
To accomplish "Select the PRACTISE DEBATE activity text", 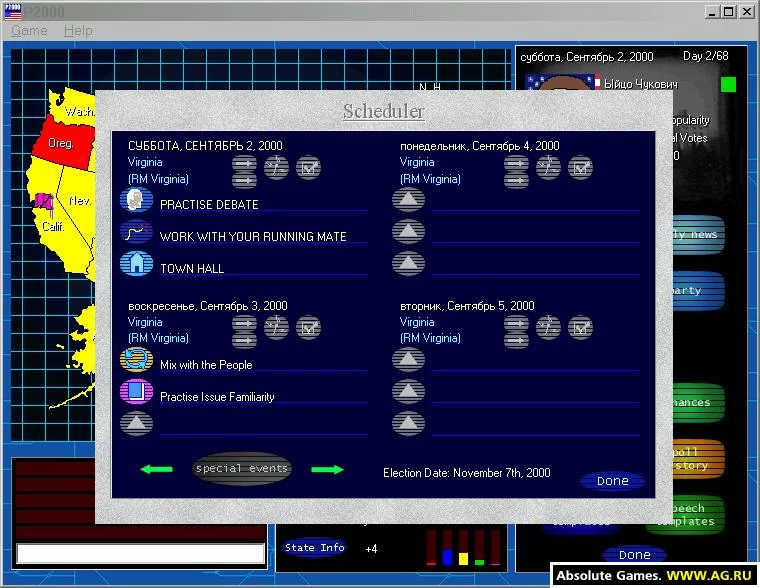I will 209,205.
